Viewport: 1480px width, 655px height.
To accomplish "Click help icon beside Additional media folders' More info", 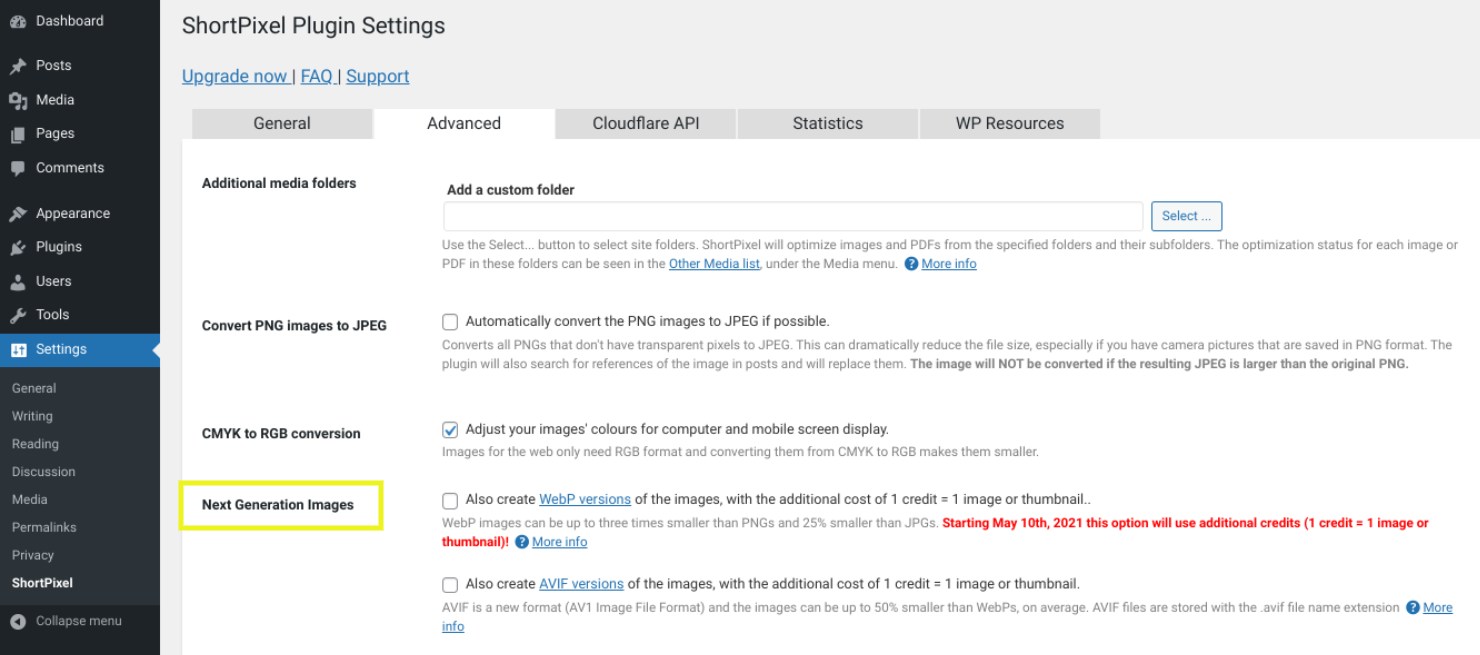I will tap(911, 264).
